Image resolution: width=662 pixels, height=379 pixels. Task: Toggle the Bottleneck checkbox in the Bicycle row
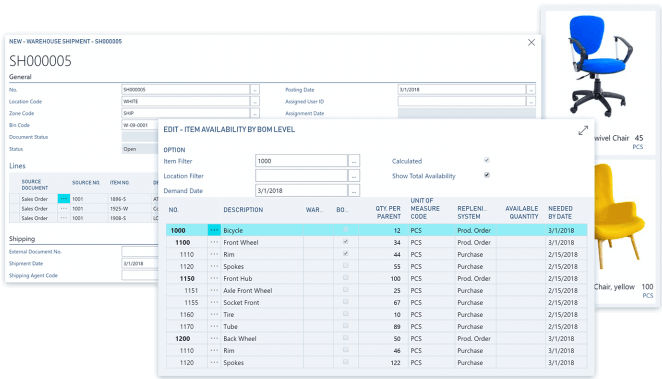(346, 230)
